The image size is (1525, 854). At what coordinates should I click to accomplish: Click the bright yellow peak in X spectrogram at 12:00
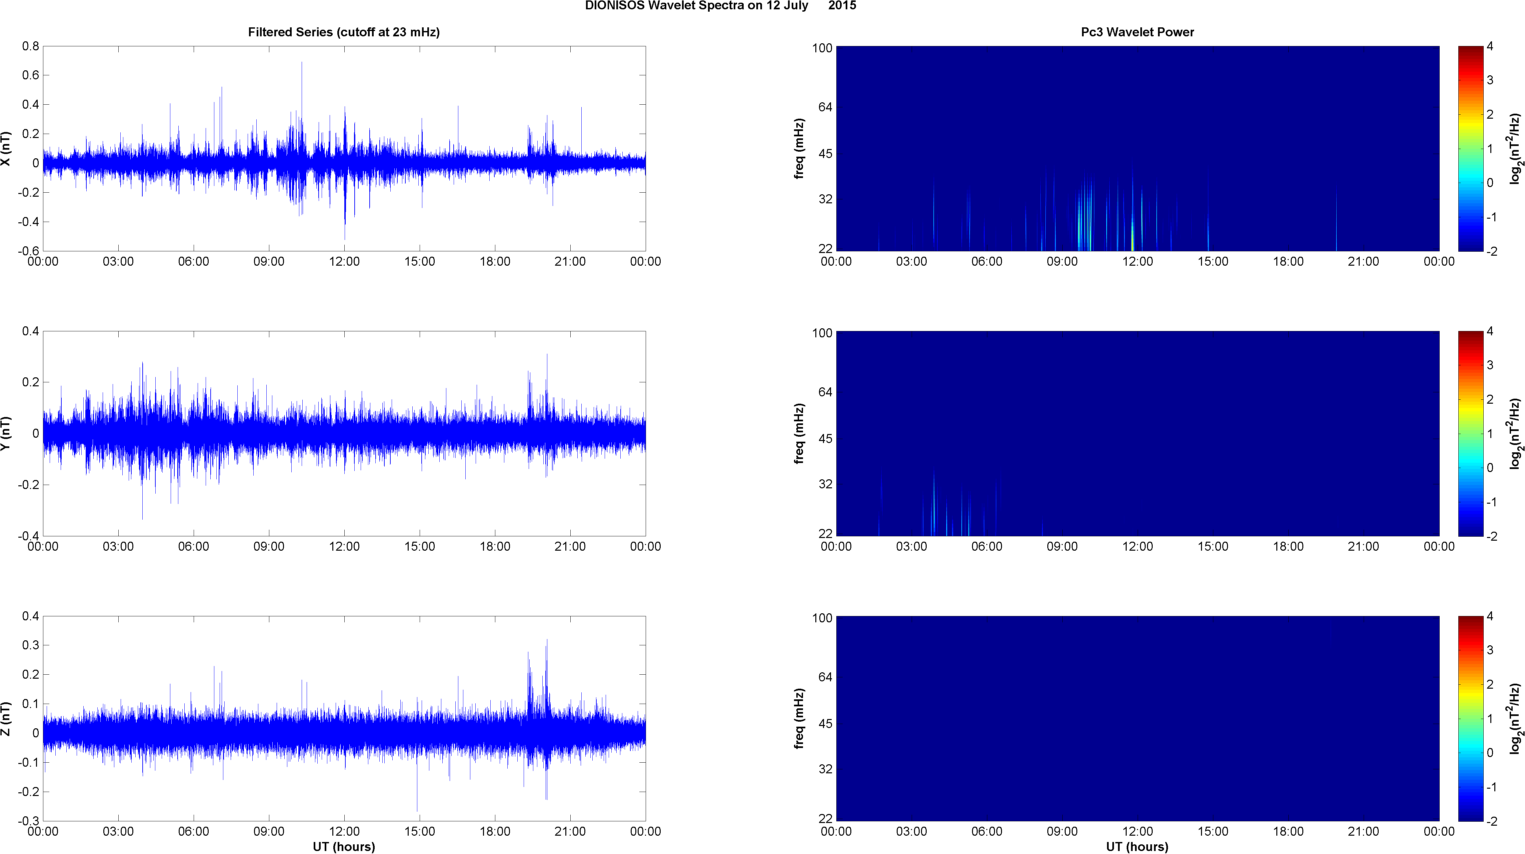pyautogui.click(x=1132, y=237)
